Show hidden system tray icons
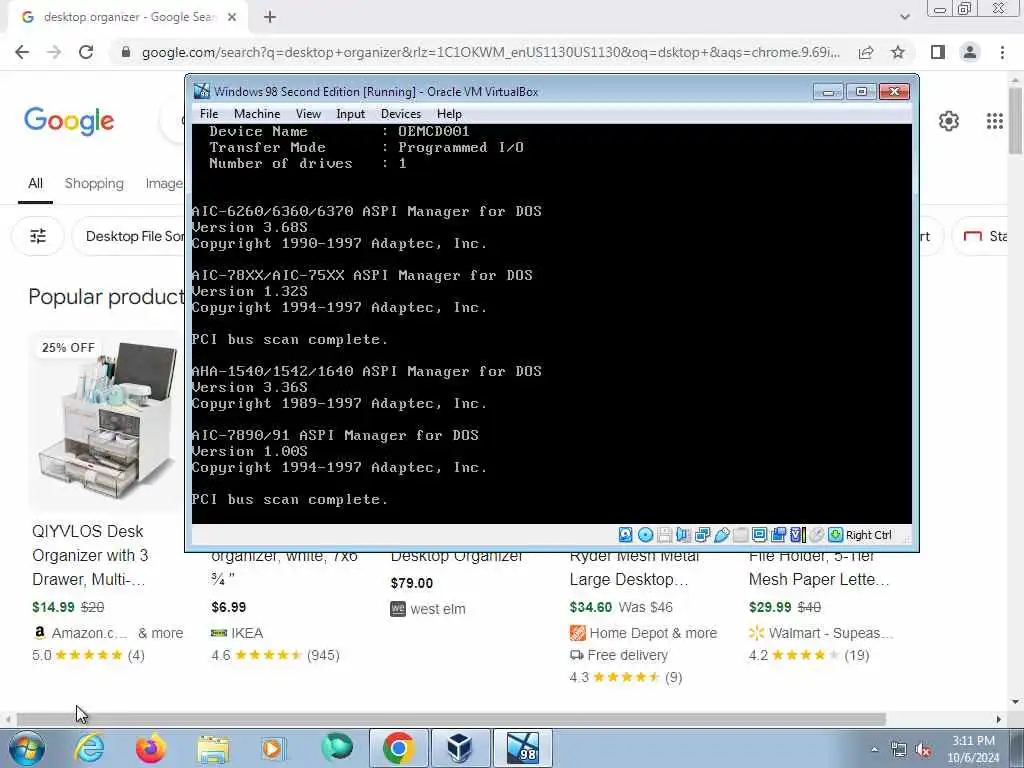 [874, 749]
